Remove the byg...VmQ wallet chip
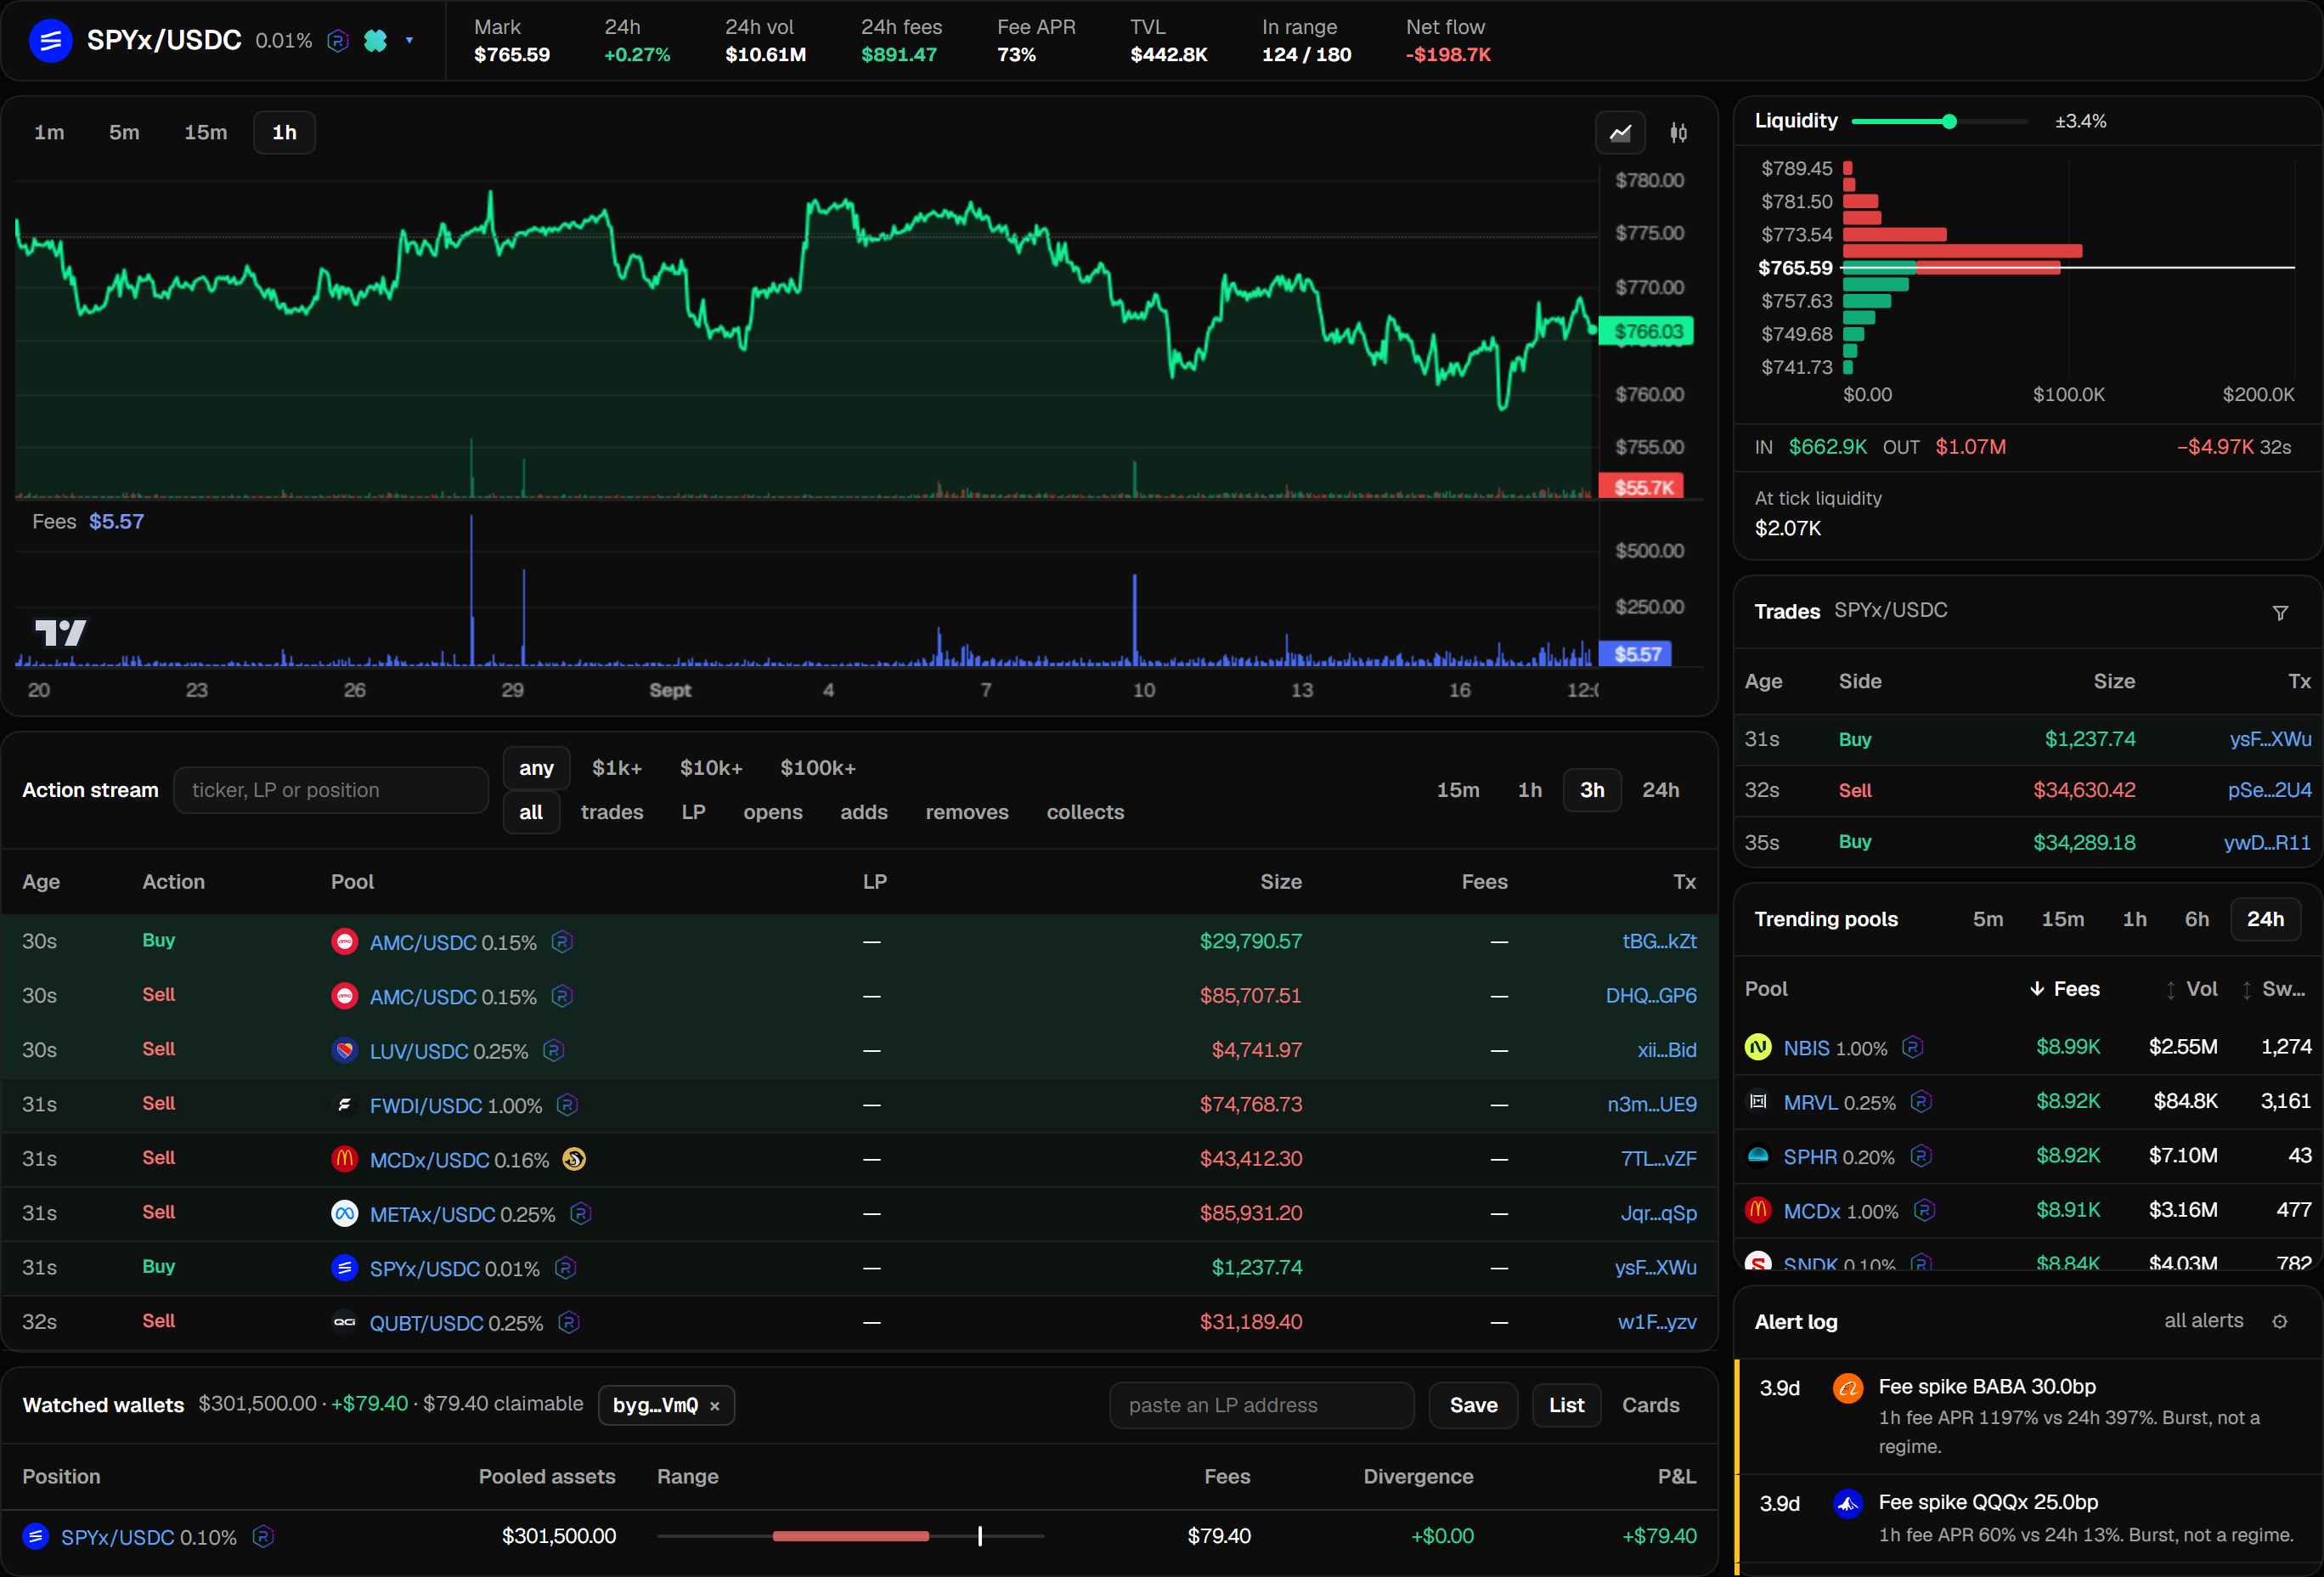This screenshot has width=2324, height=1577. pyautogui.click(x=714, y=1406)
